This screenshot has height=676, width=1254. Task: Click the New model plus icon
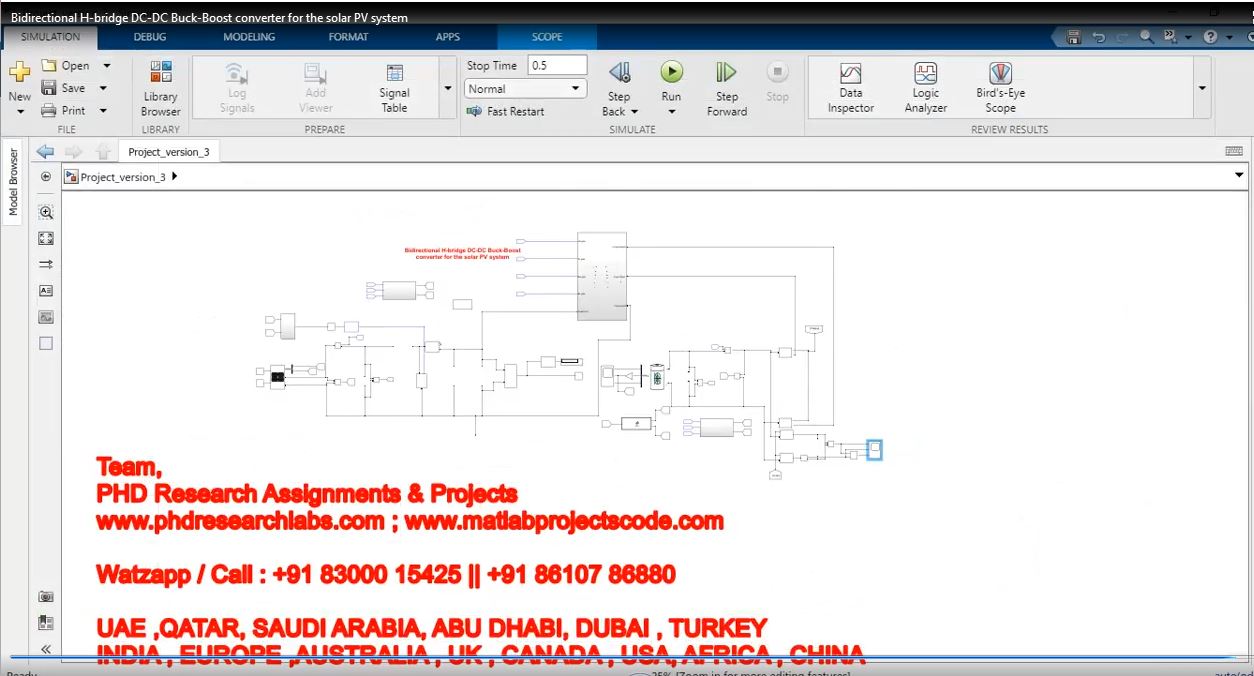pos(19,72)
